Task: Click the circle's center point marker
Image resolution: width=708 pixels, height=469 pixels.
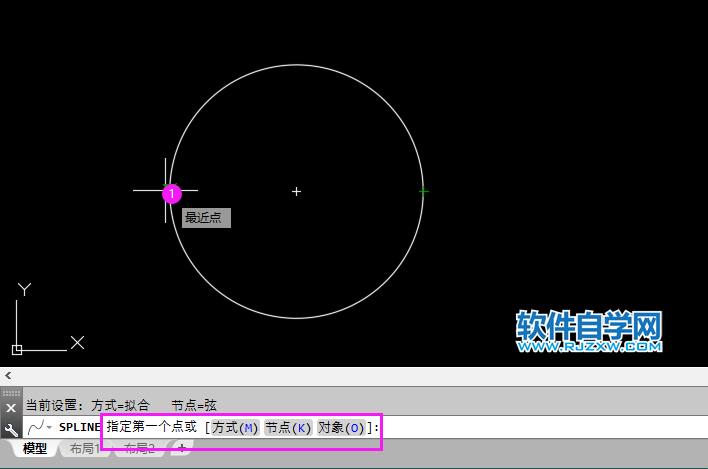Action: point(296,191)
